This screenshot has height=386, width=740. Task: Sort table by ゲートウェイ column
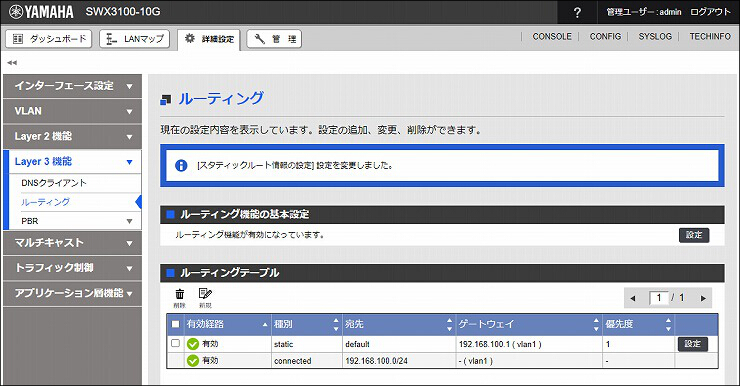pos(529,324)
